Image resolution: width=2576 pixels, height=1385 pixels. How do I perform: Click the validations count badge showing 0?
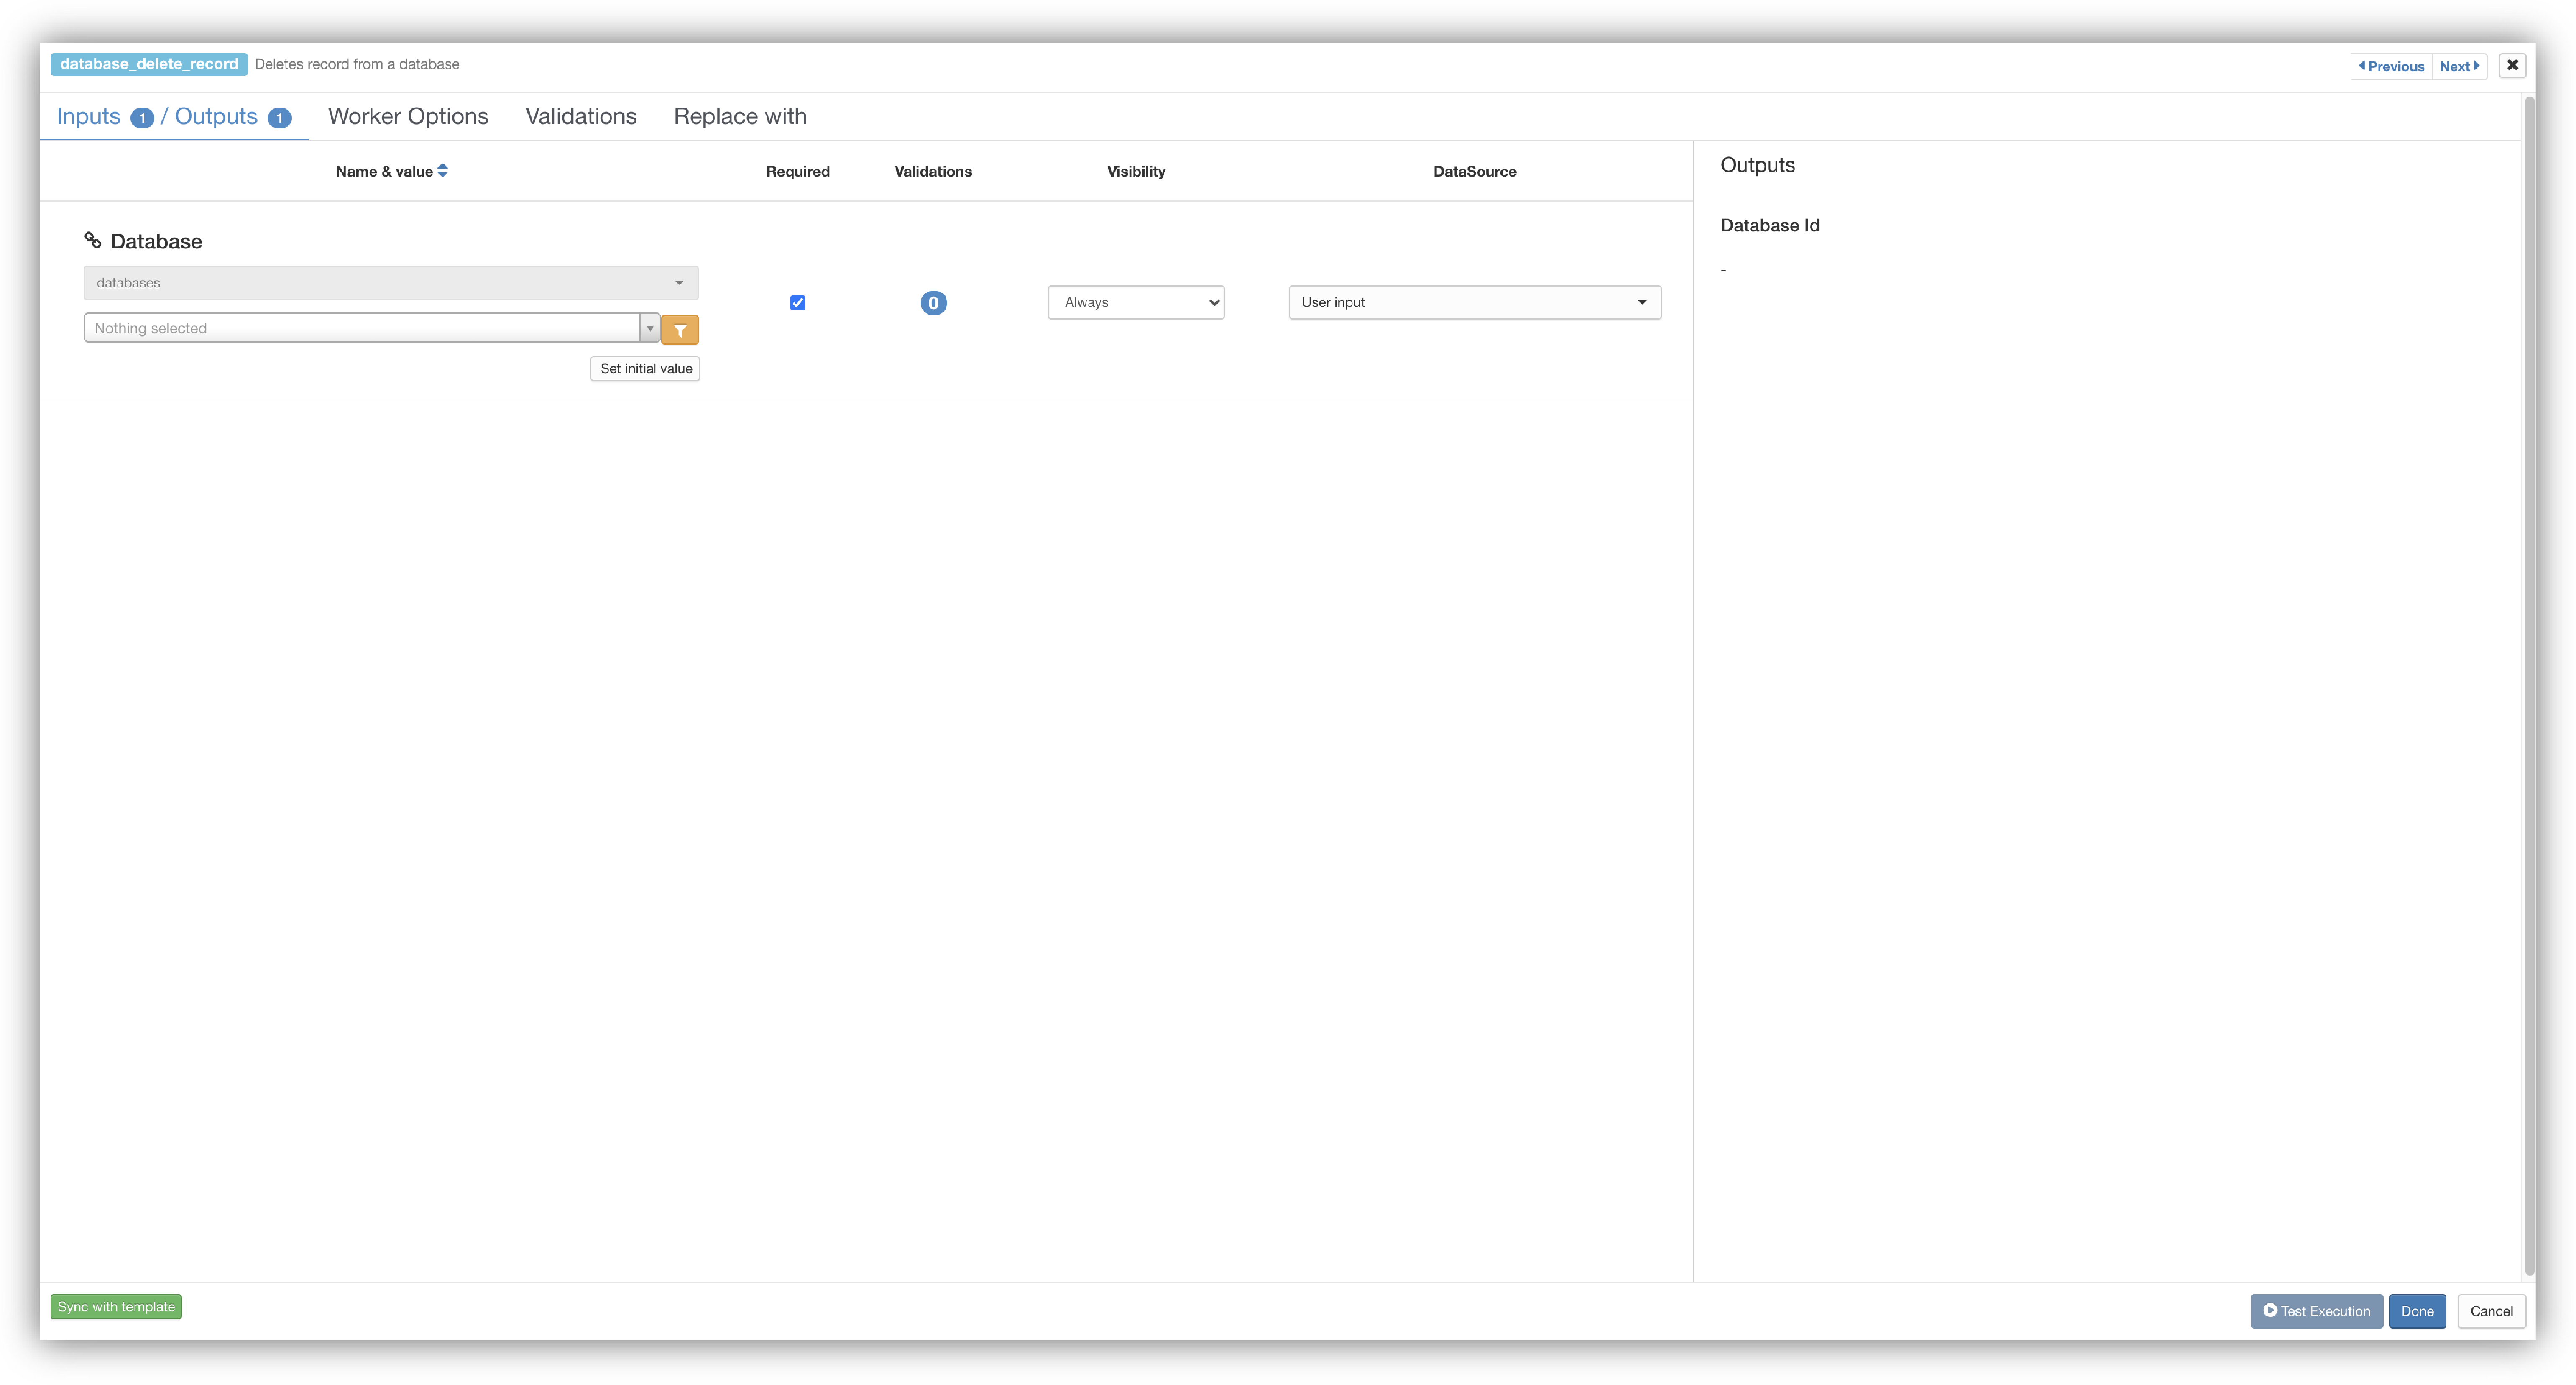(933, 302)
